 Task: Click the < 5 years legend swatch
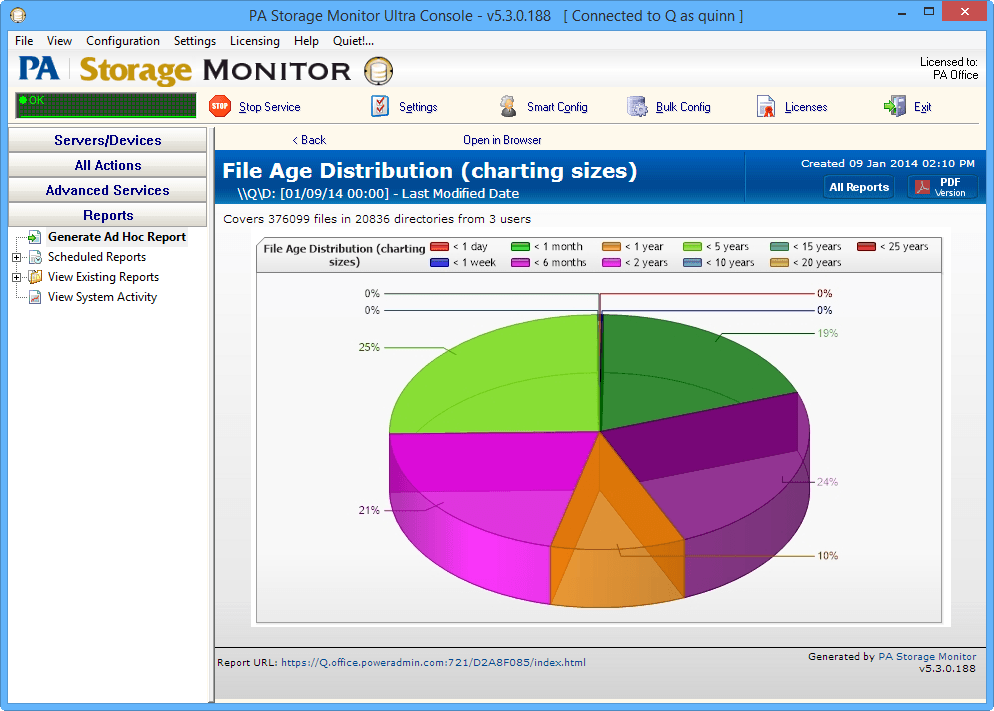click(x=692, y=247)
